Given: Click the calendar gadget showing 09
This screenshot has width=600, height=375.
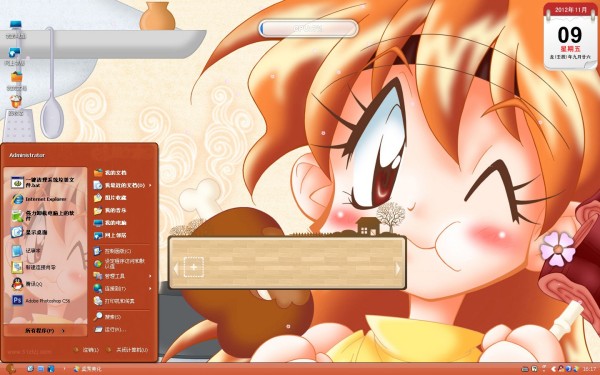Looking at the screenshot, I should coord(570,37).
